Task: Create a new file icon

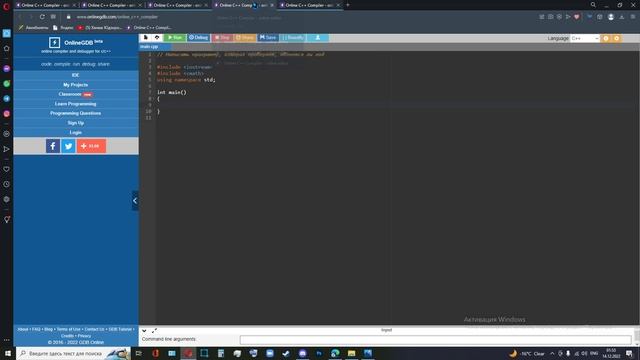Action: point(146,38)
